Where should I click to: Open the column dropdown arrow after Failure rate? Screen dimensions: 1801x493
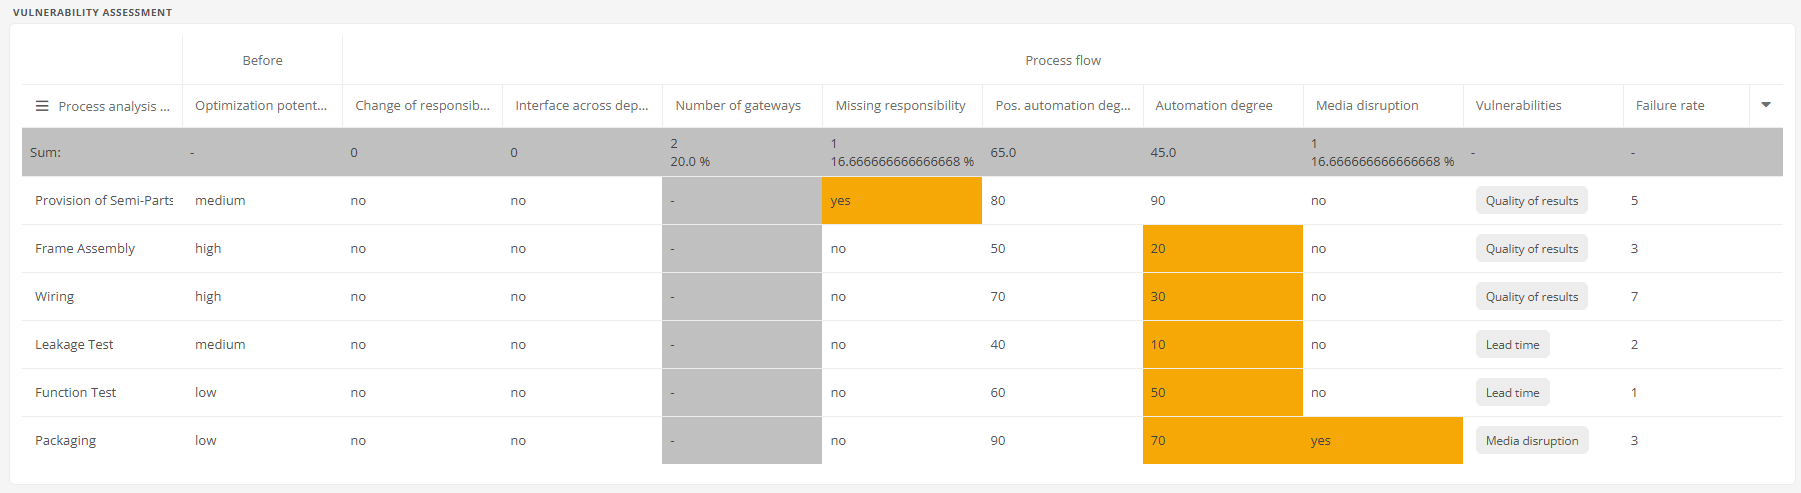(1766, 105)
